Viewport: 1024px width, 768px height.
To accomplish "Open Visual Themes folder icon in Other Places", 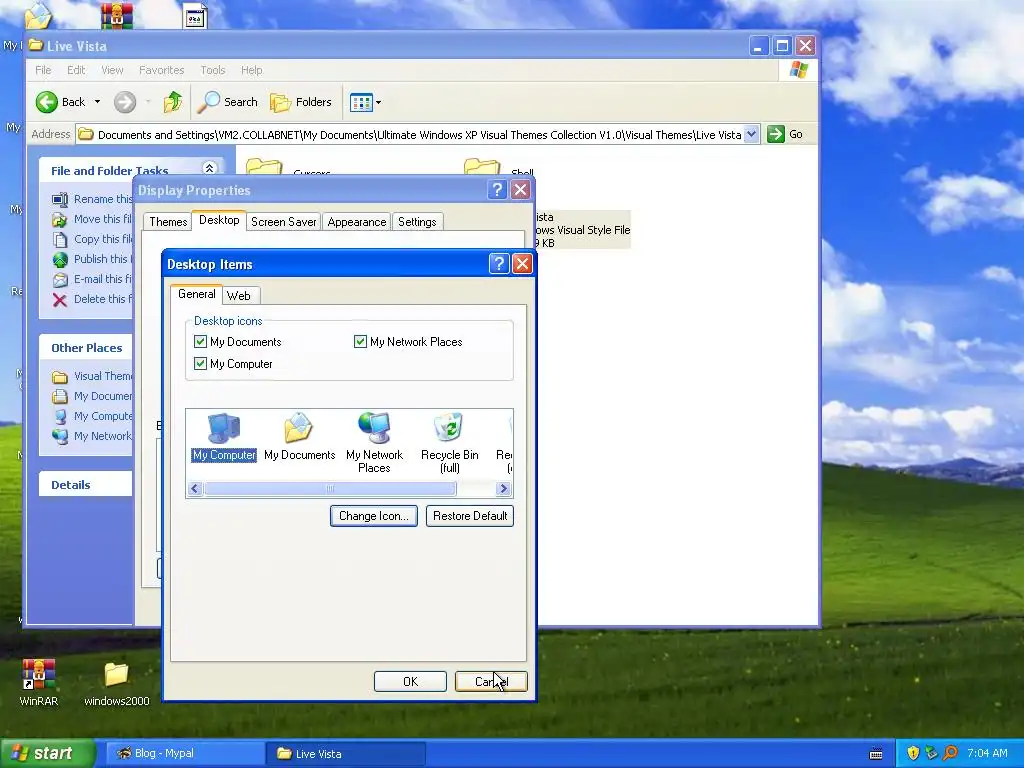I will coord(60,377).
